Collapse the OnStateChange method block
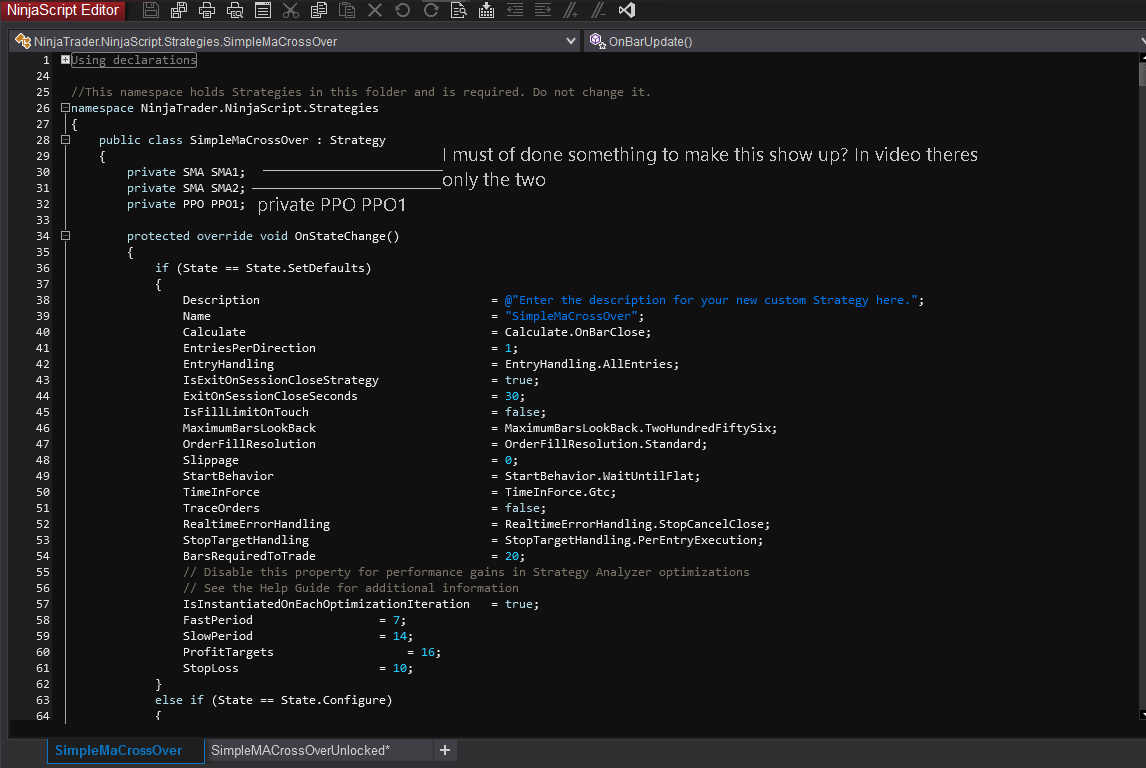Viewport: 1146px width, 768px height. click(65, 236)
